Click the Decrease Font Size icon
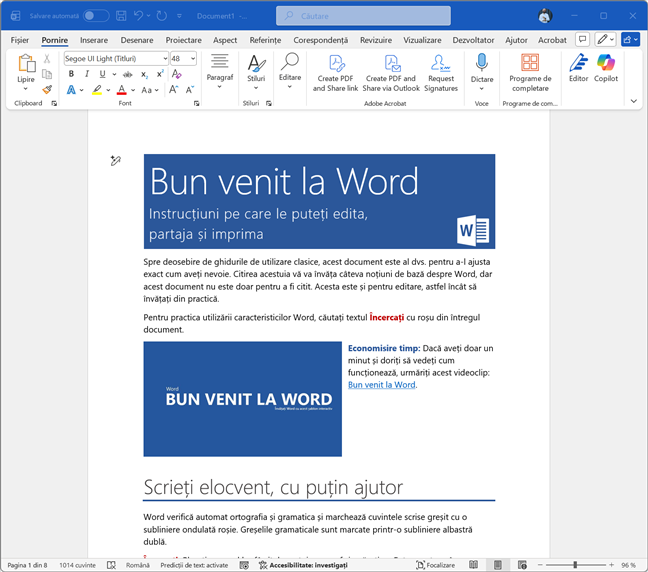This screenshot has height=572, width=648. (190, 90)
